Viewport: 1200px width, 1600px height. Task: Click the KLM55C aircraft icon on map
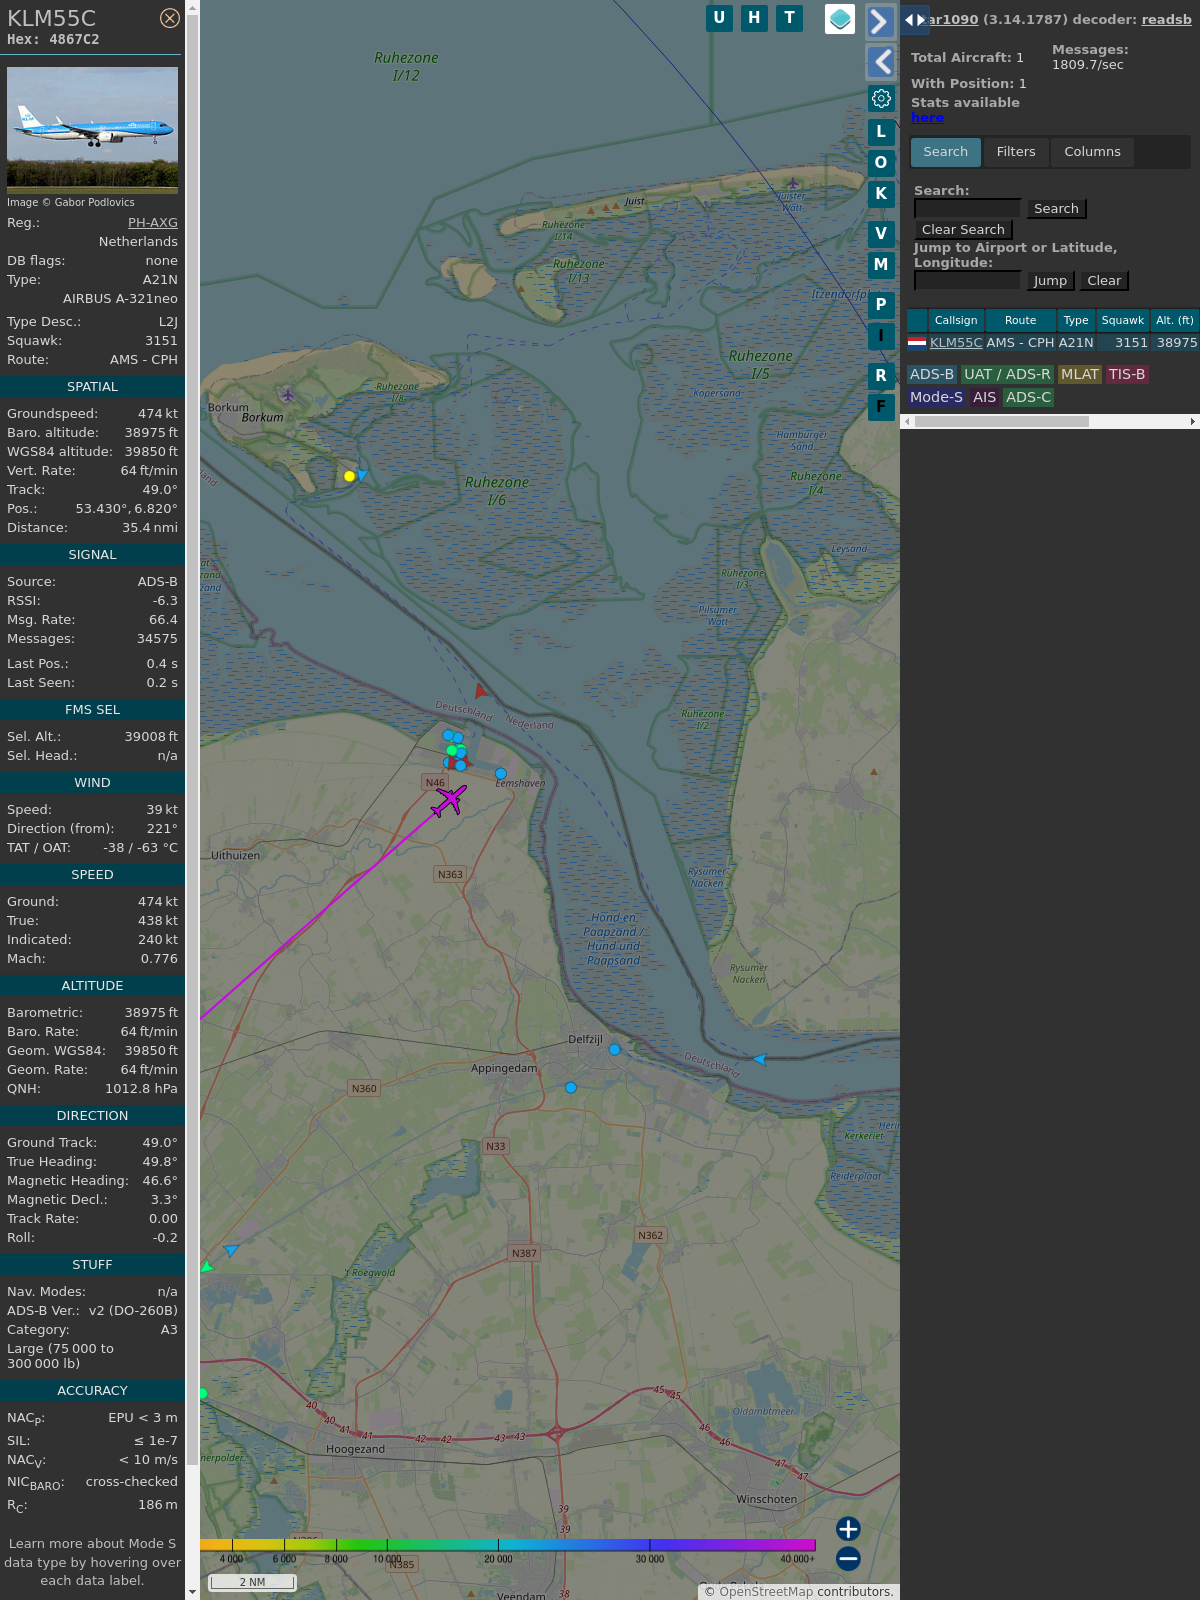[x=450, y=800]
